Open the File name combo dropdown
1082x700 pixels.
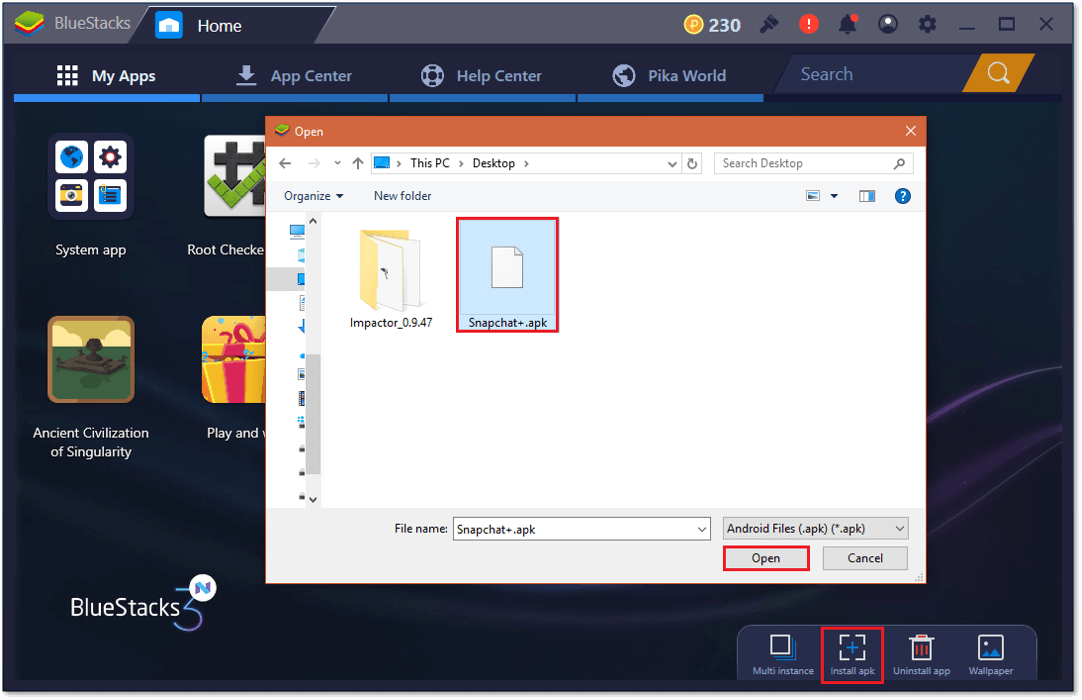click(702, 529)
